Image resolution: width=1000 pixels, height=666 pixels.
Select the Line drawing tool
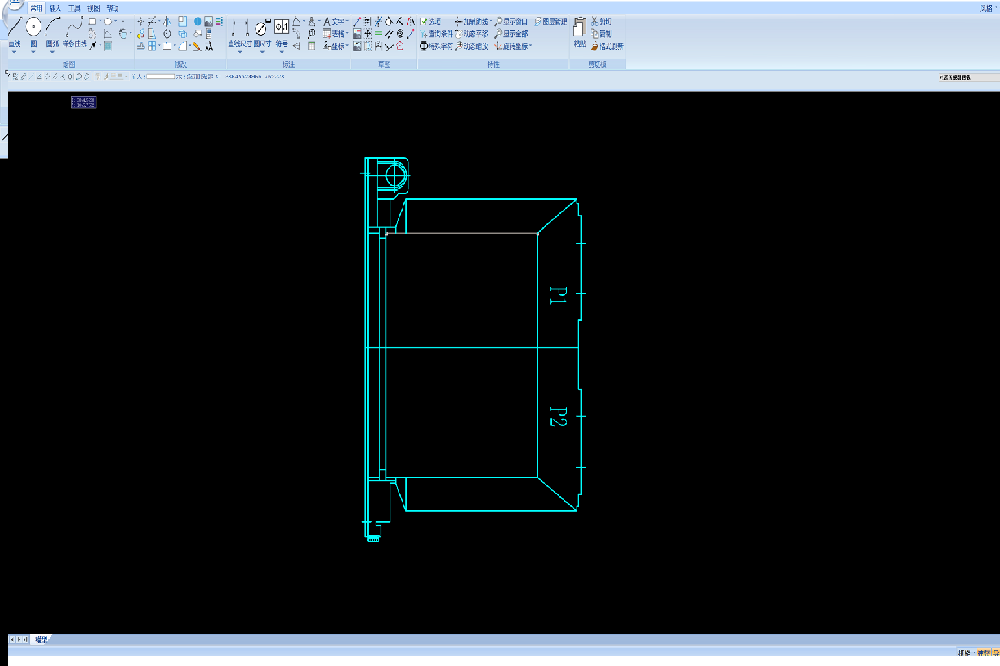tap(15, 27)
